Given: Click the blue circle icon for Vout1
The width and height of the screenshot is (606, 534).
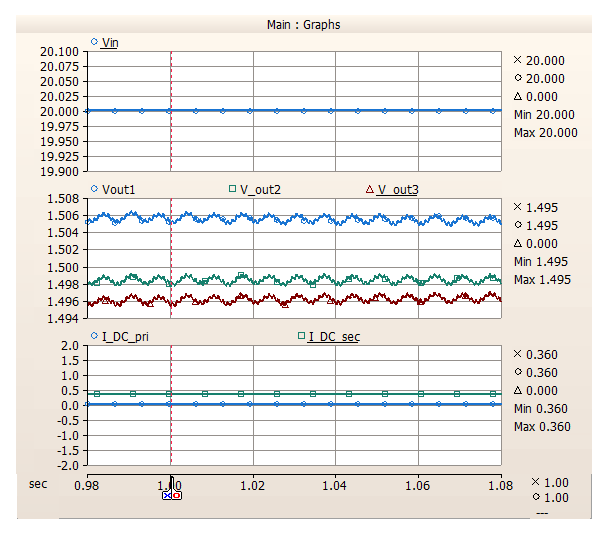Looking at the screenshot, I should click(x=94, y=188).
